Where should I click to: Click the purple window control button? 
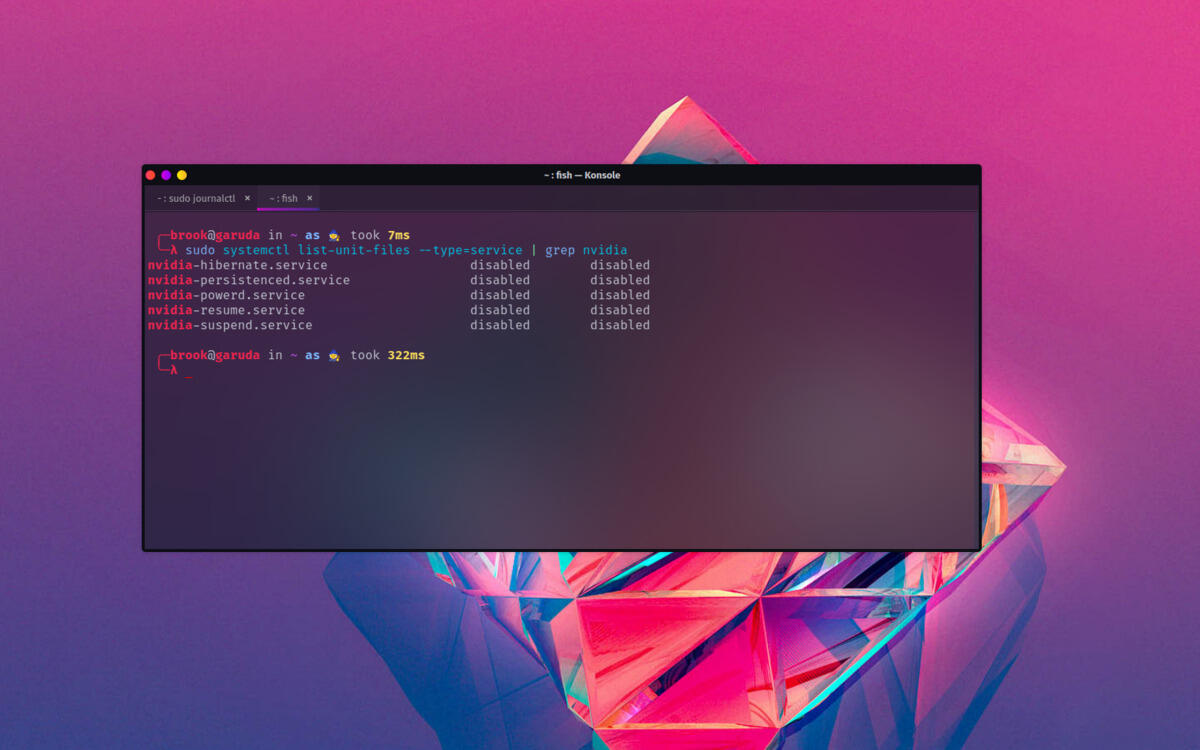pyautogui.click(x=166, y=175)
